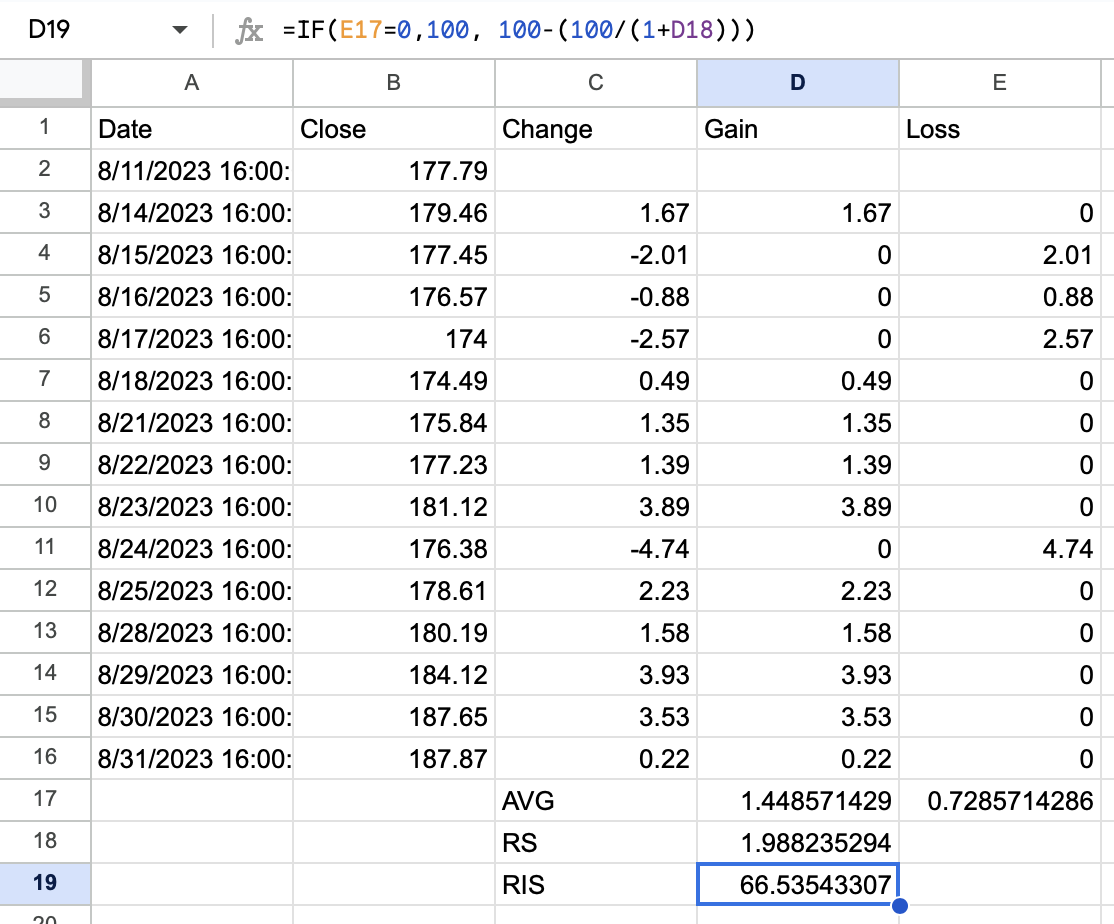Select the highlighted row 19 header
The height and width of the screenshot is (924, 1114).
(45, 883)
